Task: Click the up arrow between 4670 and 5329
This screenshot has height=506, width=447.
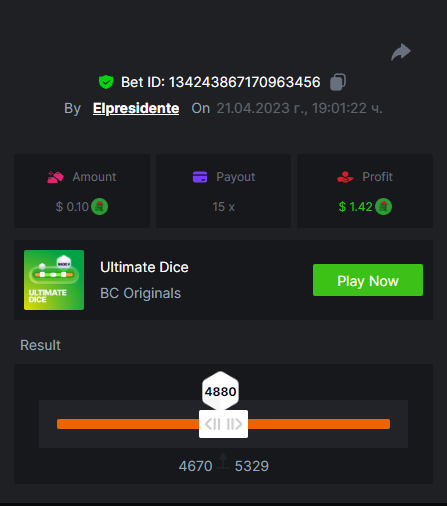Action: [223, 462]
